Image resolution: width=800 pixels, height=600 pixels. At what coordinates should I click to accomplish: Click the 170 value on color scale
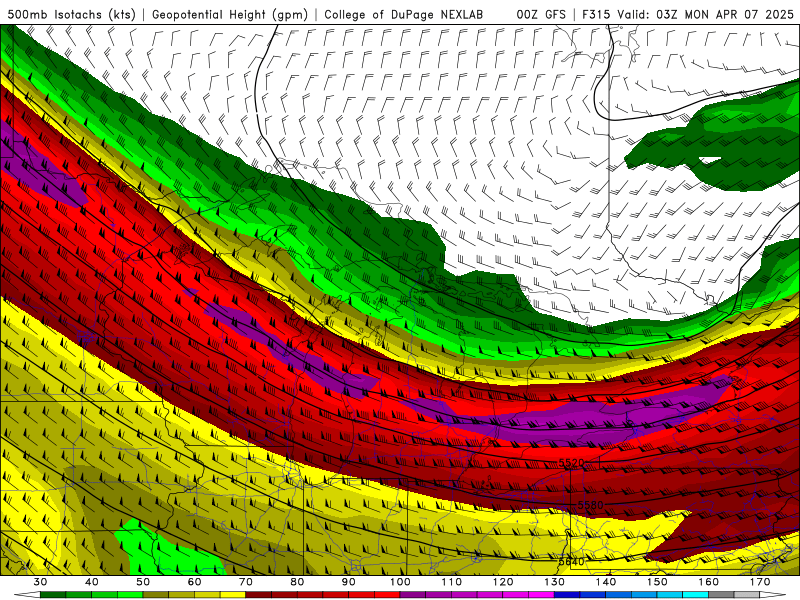point(760,582)
